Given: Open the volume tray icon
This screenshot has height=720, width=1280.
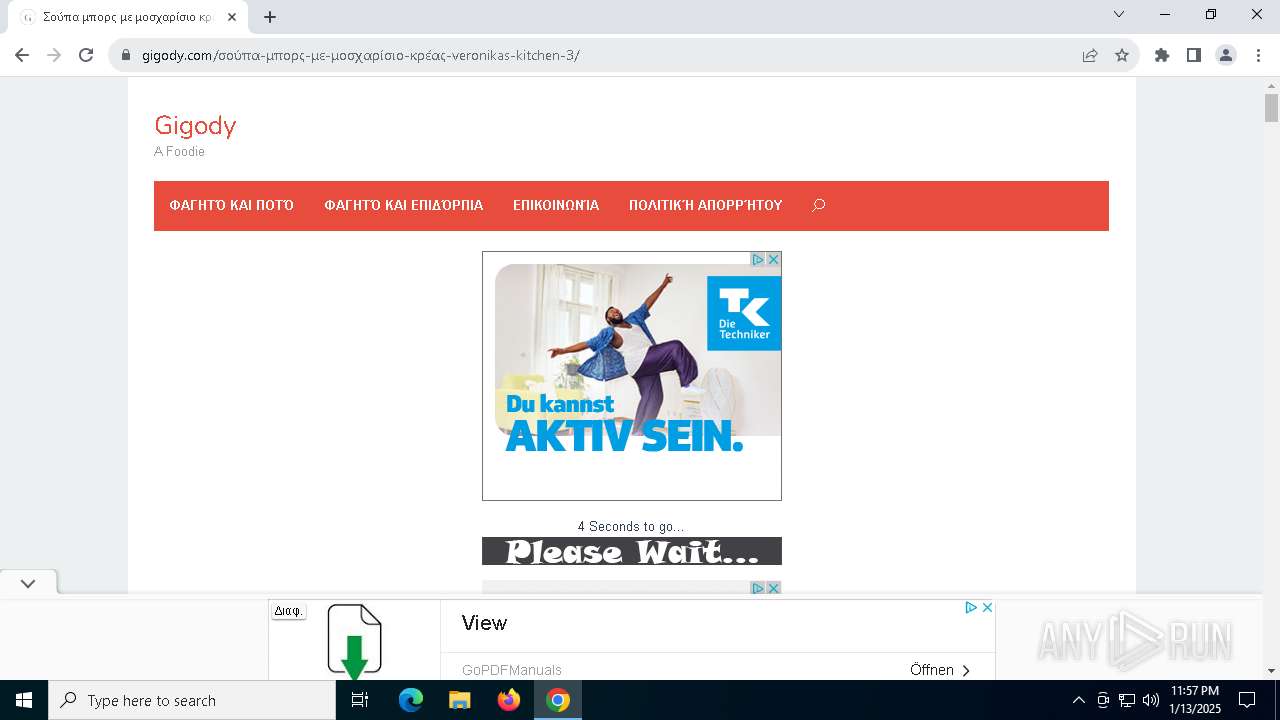Looking at the screenshot, I should coord(1151,700).
